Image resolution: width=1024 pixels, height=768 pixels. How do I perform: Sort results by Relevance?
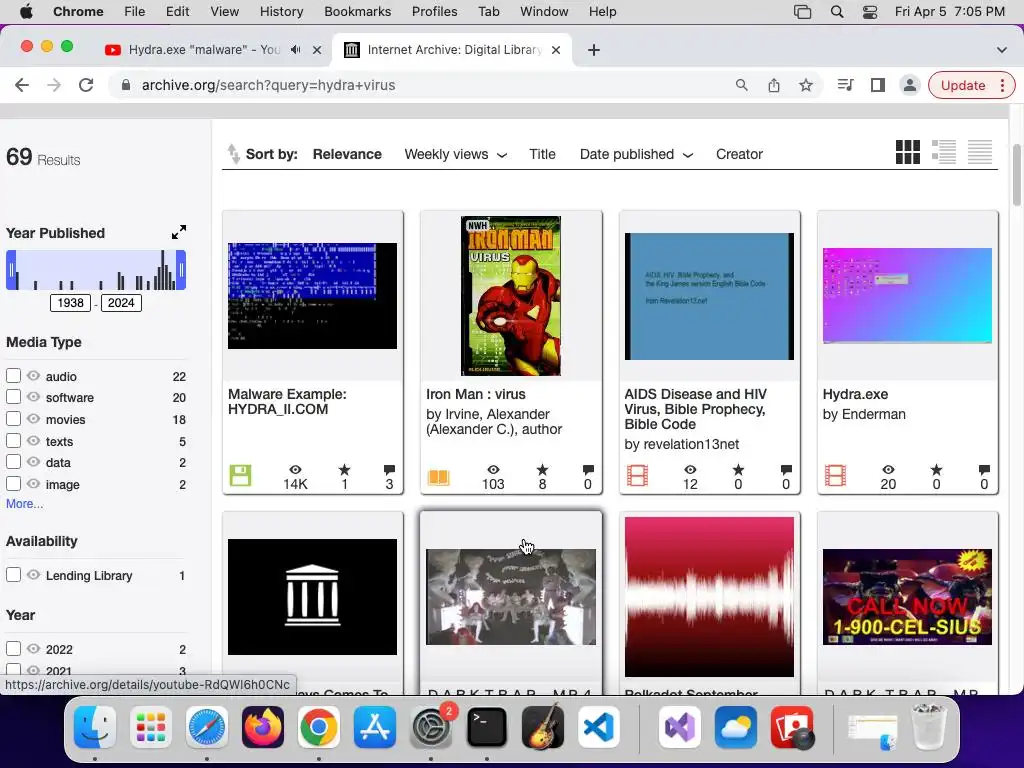347,155
